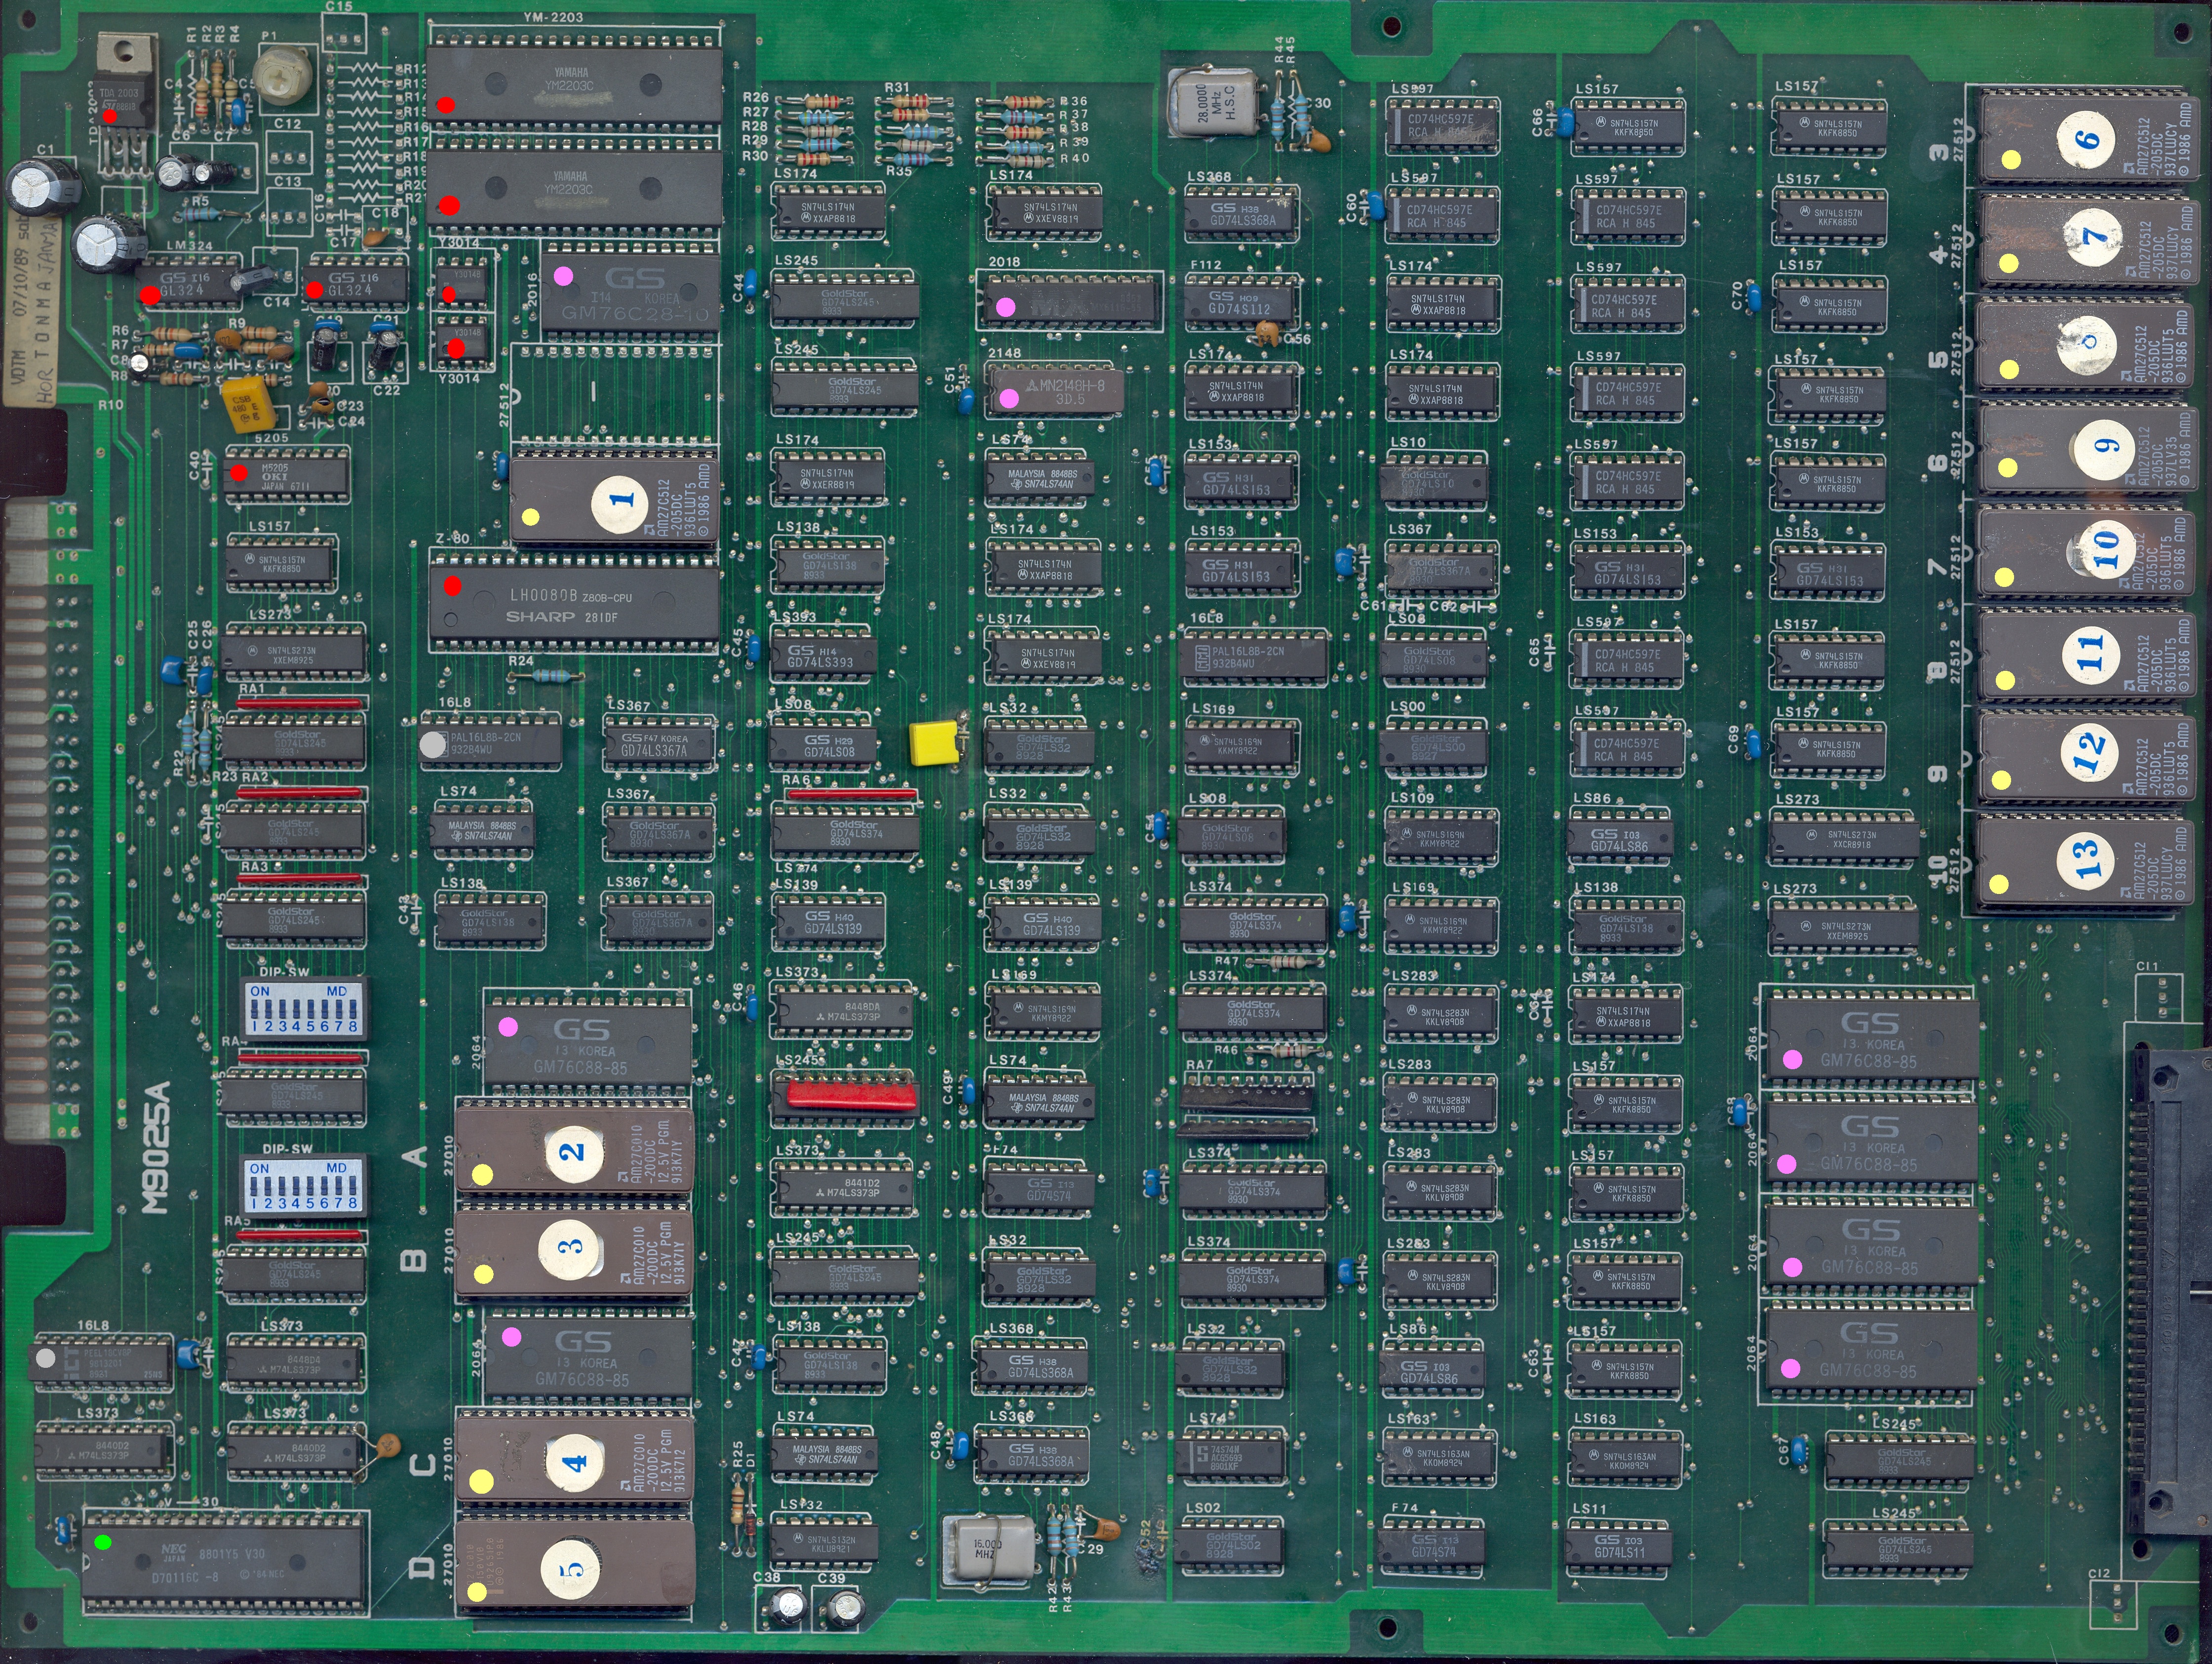Click the GD74LS11 chip
The image size is (2212, 1664).
click(1620, 1546)
